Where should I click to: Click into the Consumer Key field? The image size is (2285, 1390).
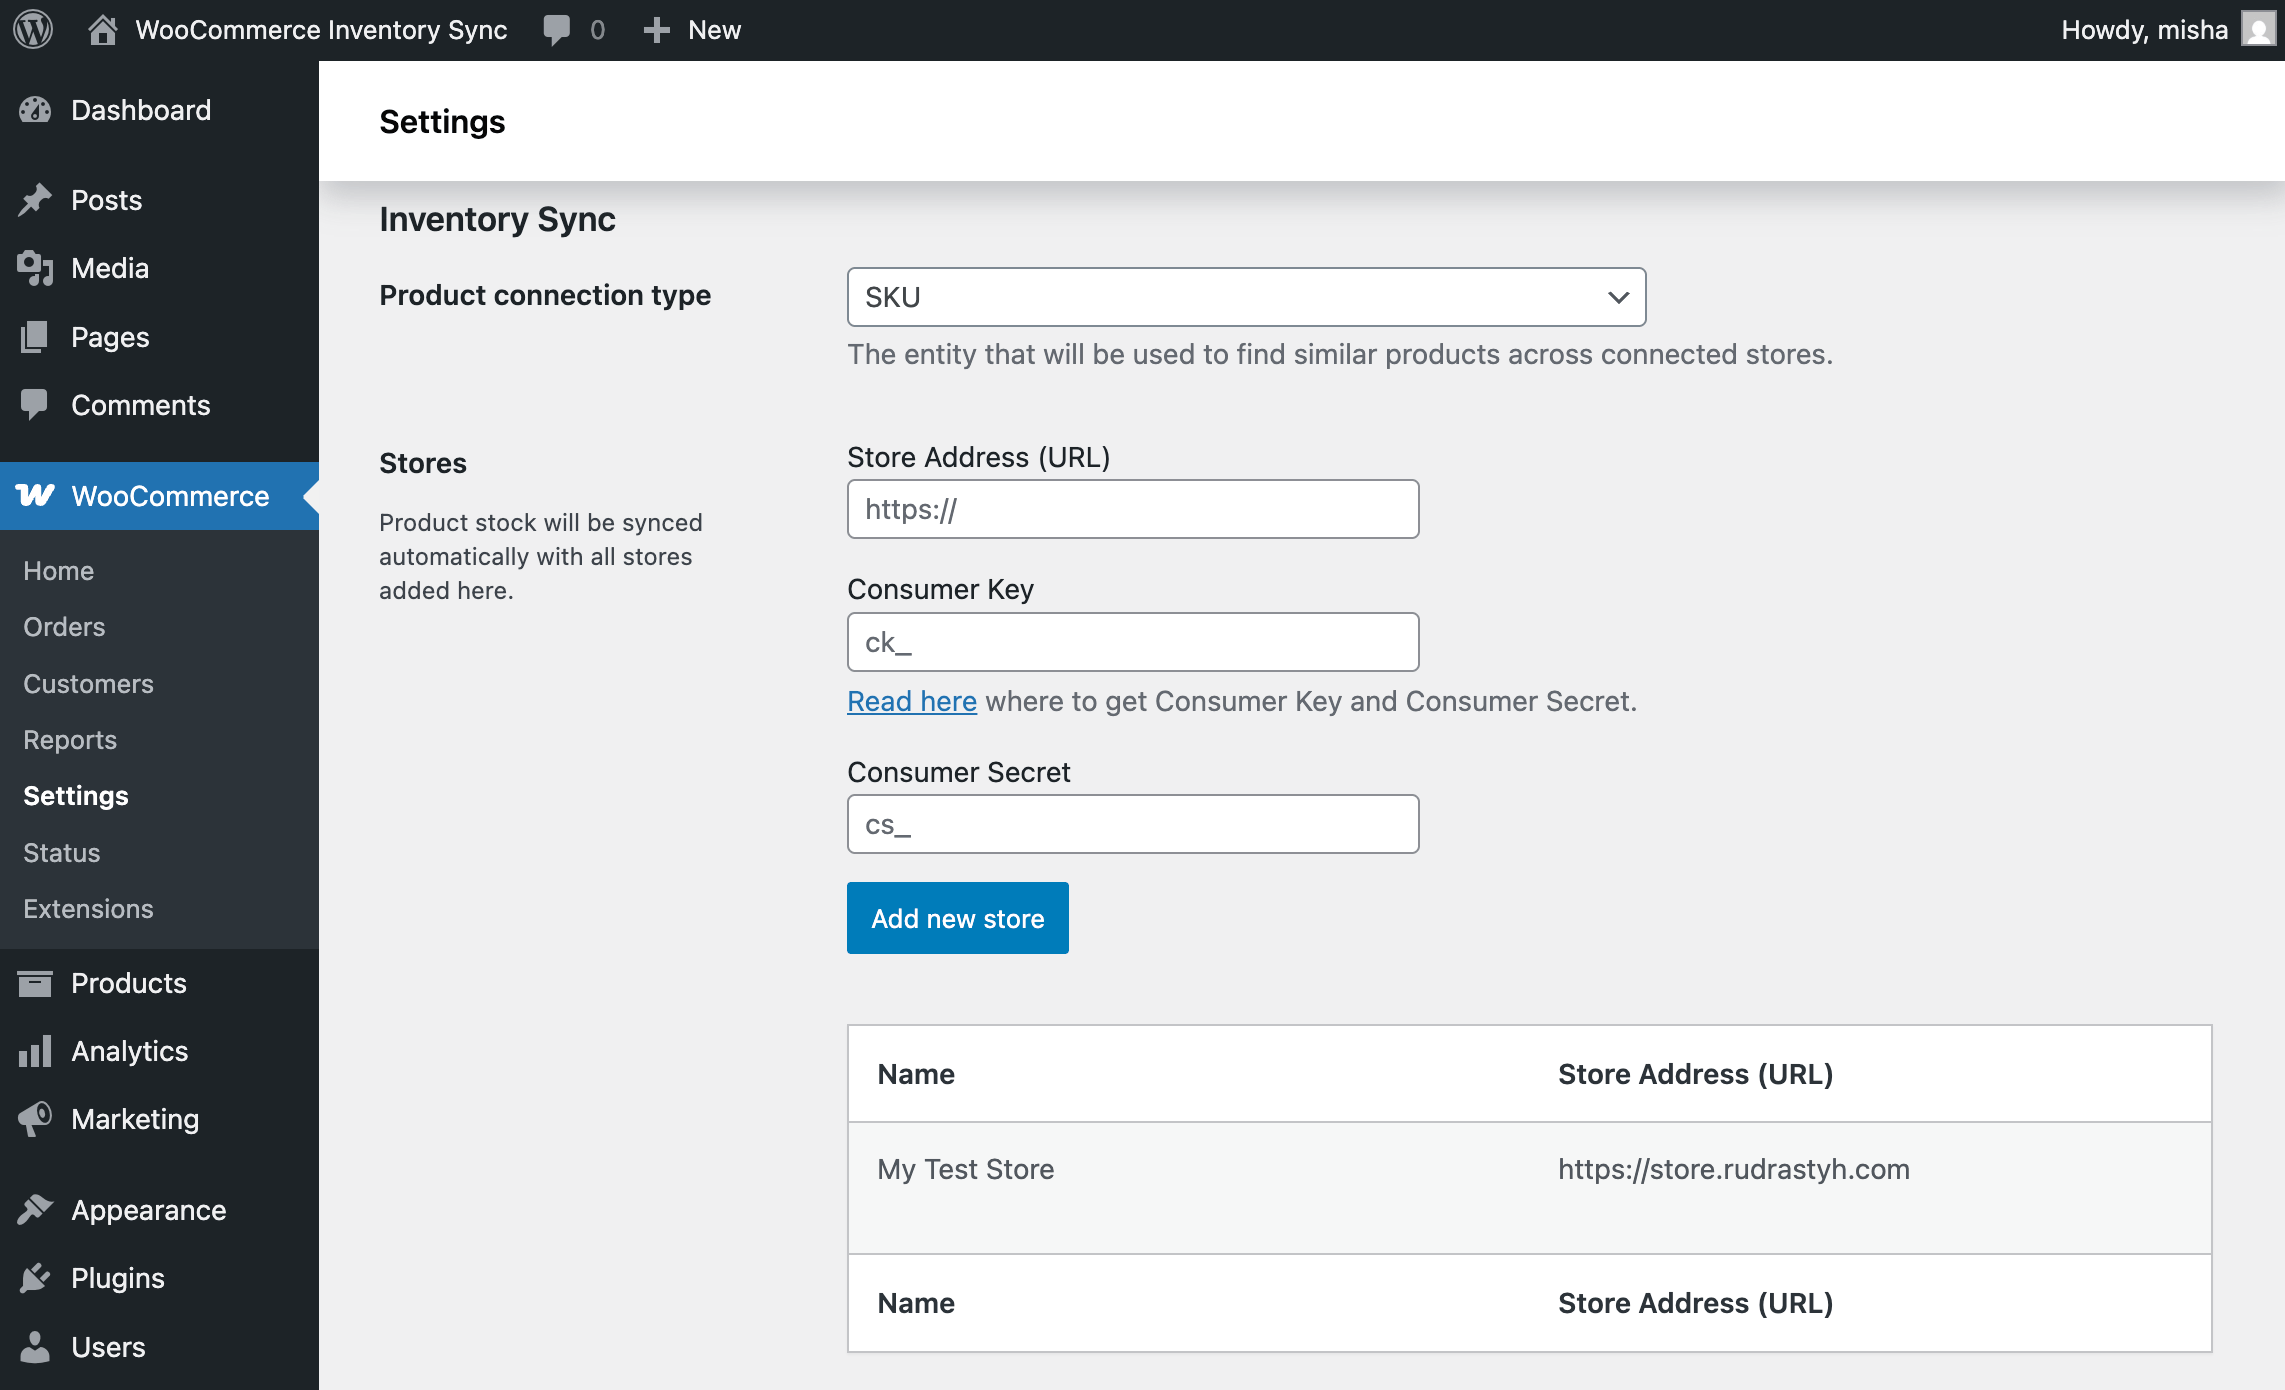click(1132, 643)
